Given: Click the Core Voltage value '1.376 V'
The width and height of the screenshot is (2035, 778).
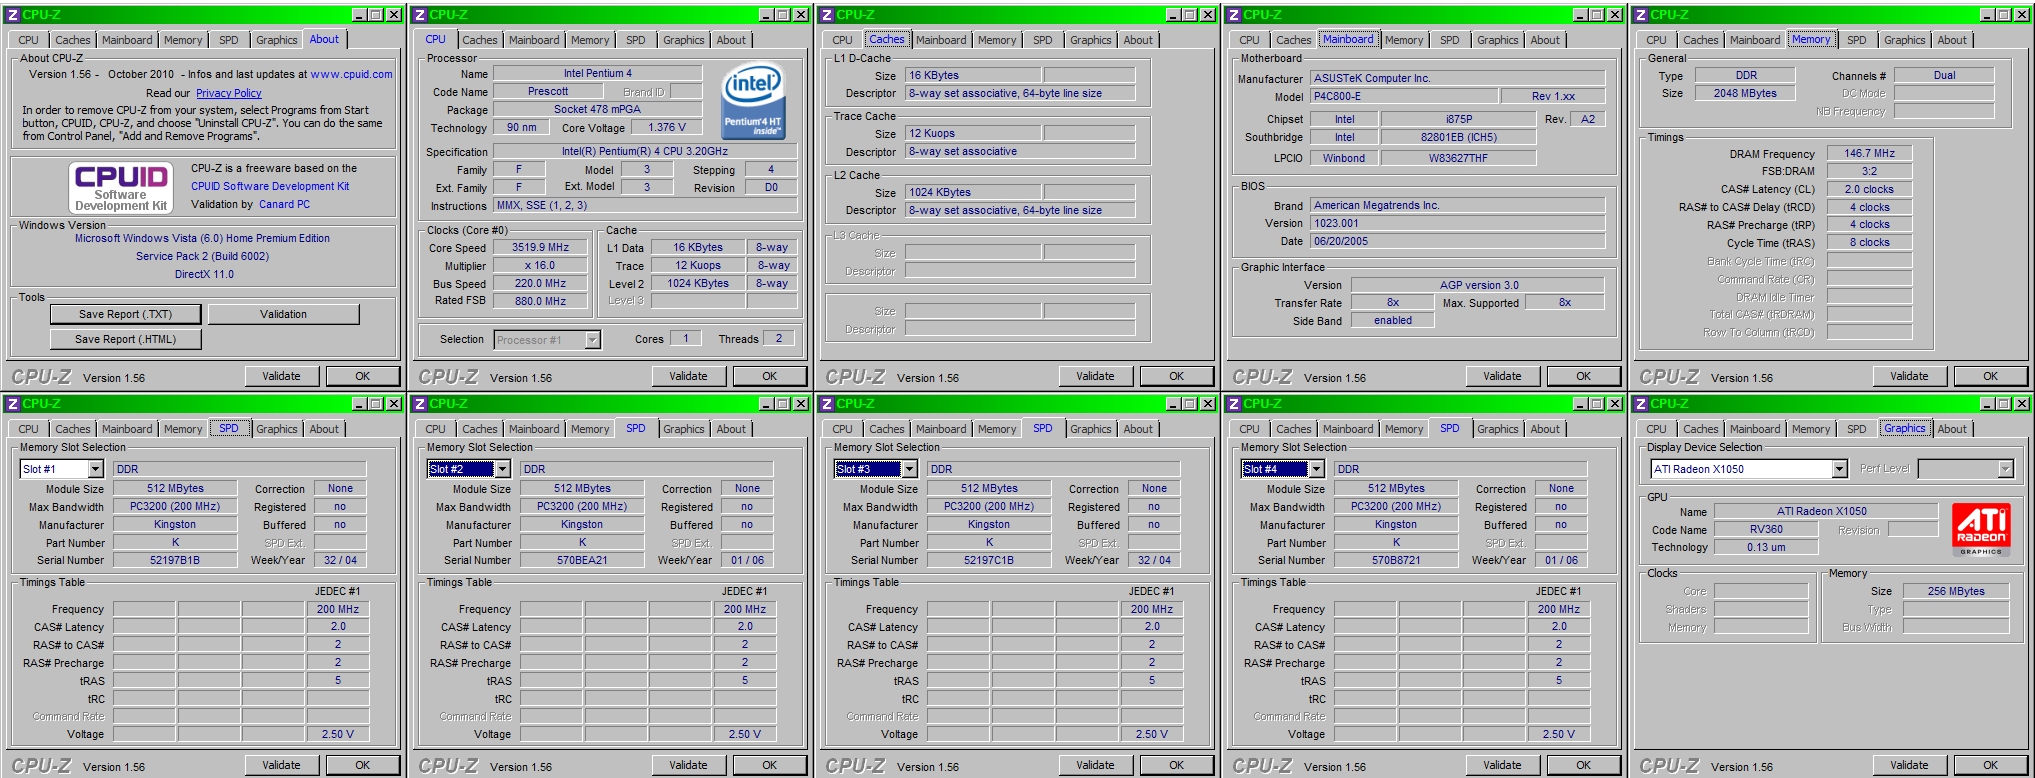Looking at the screenshot, I should pyautogui.click(x=667, y=127).
